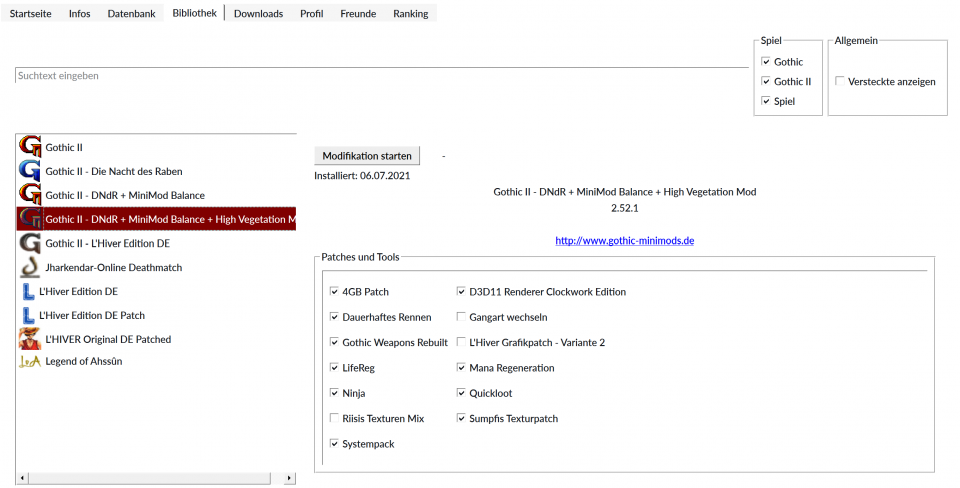960x488 pixels.
Task: Uncheck Mana Regeneration
Action: point(461,367)
